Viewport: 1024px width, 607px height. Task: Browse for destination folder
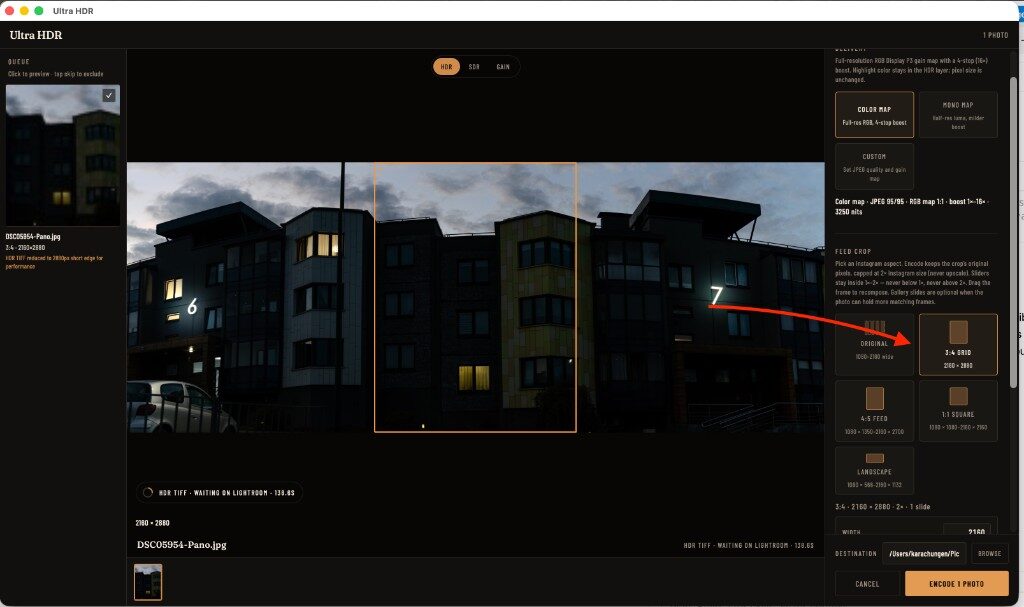989,553
